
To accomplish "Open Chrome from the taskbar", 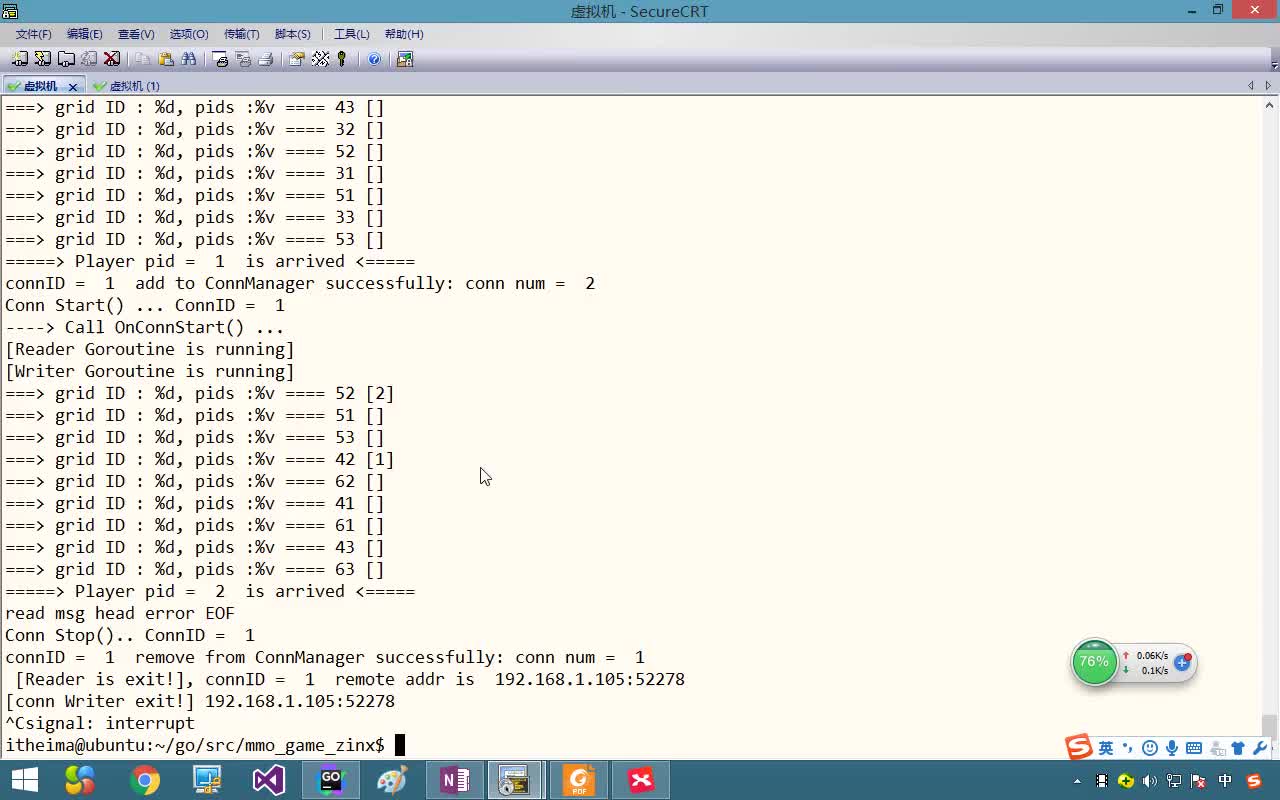I will pyautogui.click(x=145, y=780).
